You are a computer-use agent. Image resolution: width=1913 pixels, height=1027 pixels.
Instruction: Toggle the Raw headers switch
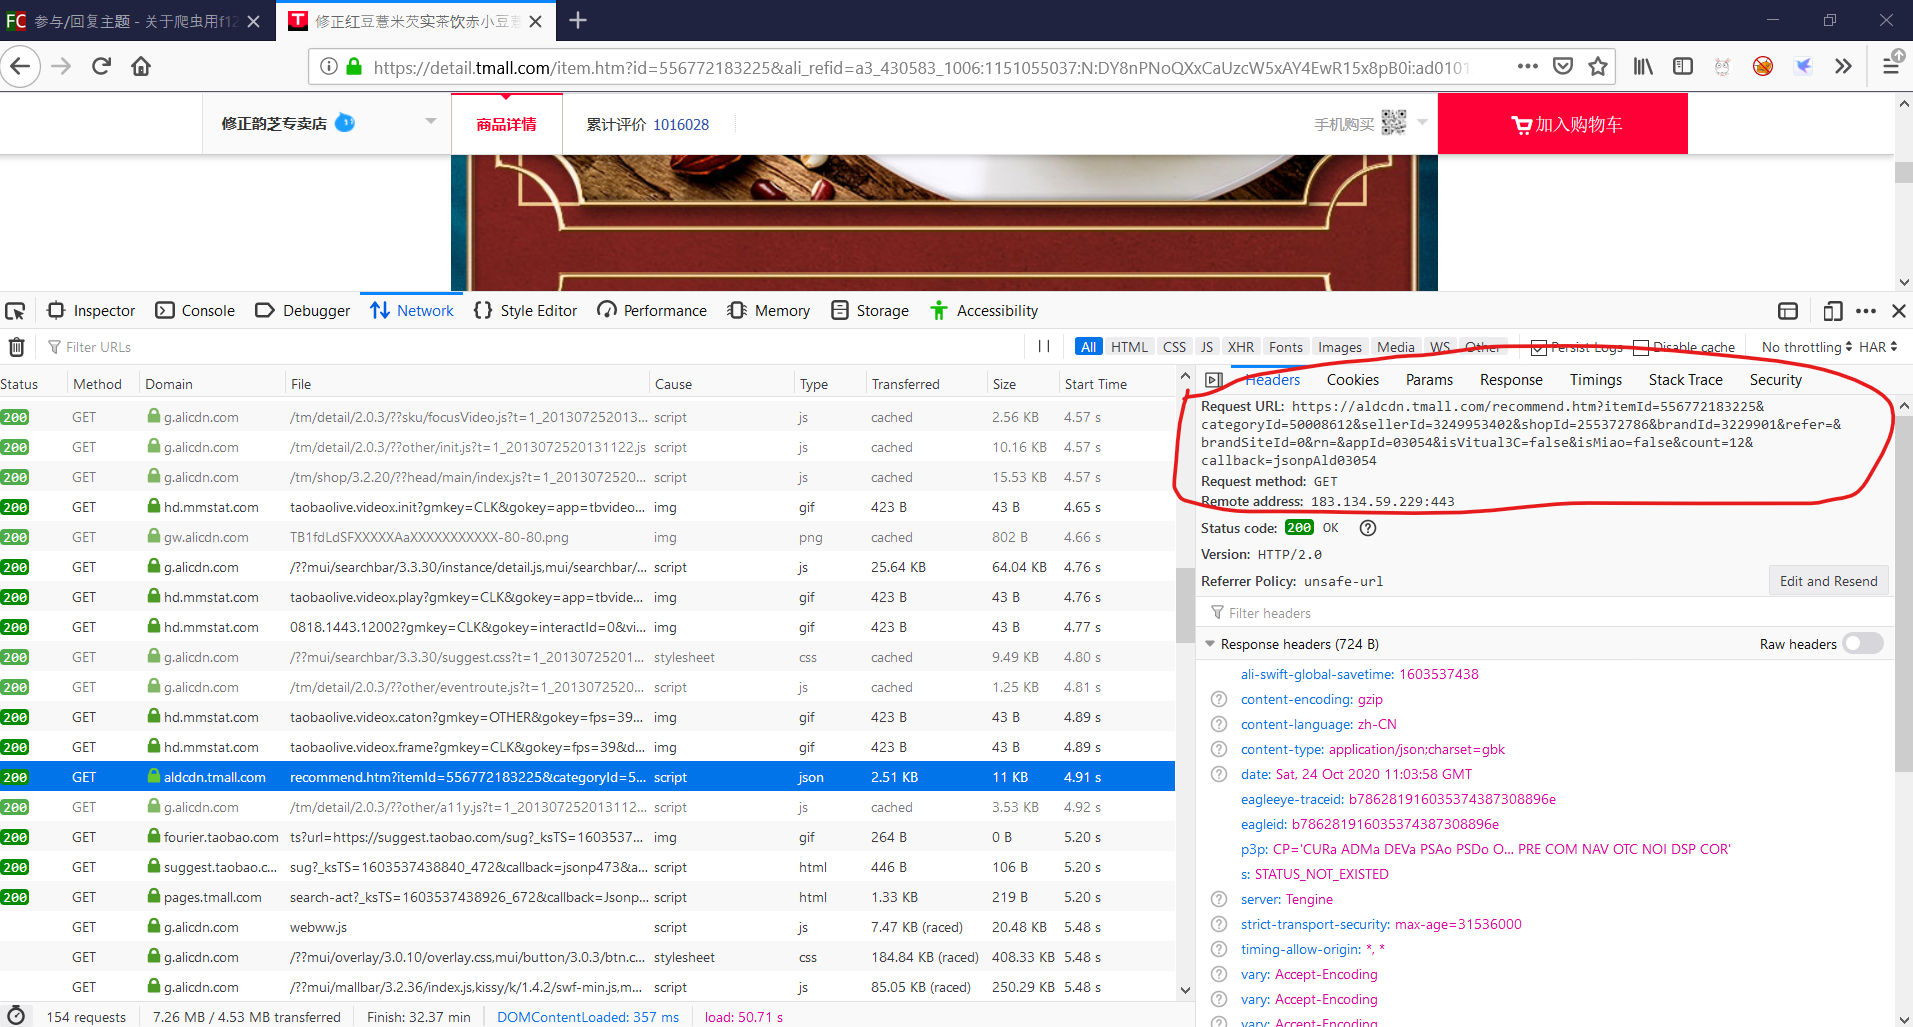[1863, 643]
